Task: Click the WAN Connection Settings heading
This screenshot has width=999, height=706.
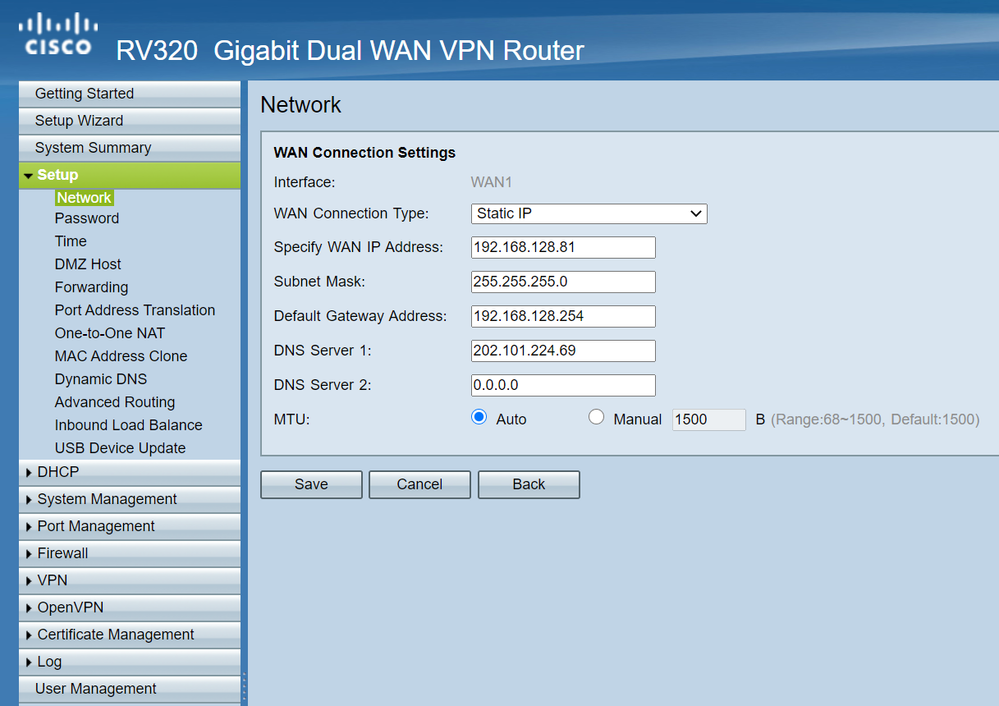Action: [364, 153]
